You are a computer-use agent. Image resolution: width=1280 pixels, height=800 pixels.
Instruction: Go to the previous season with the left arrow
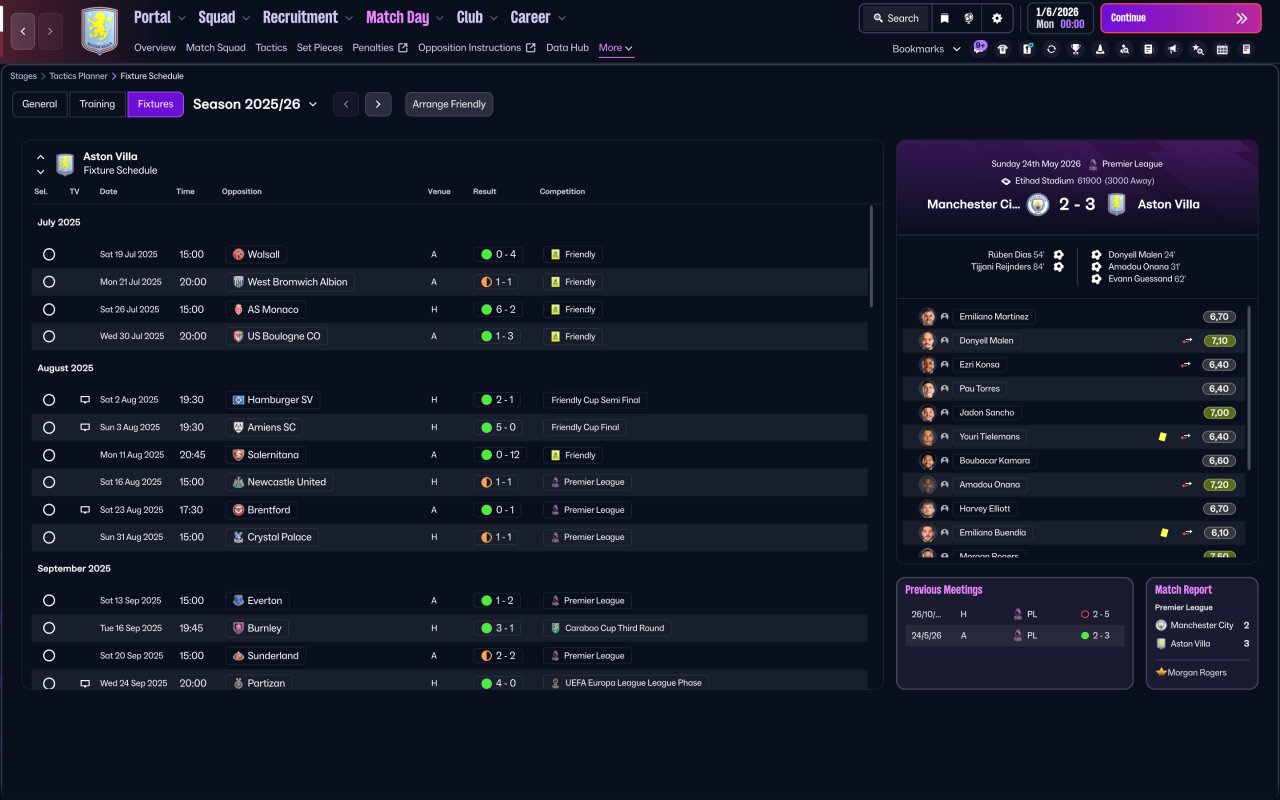coord(346,104)
